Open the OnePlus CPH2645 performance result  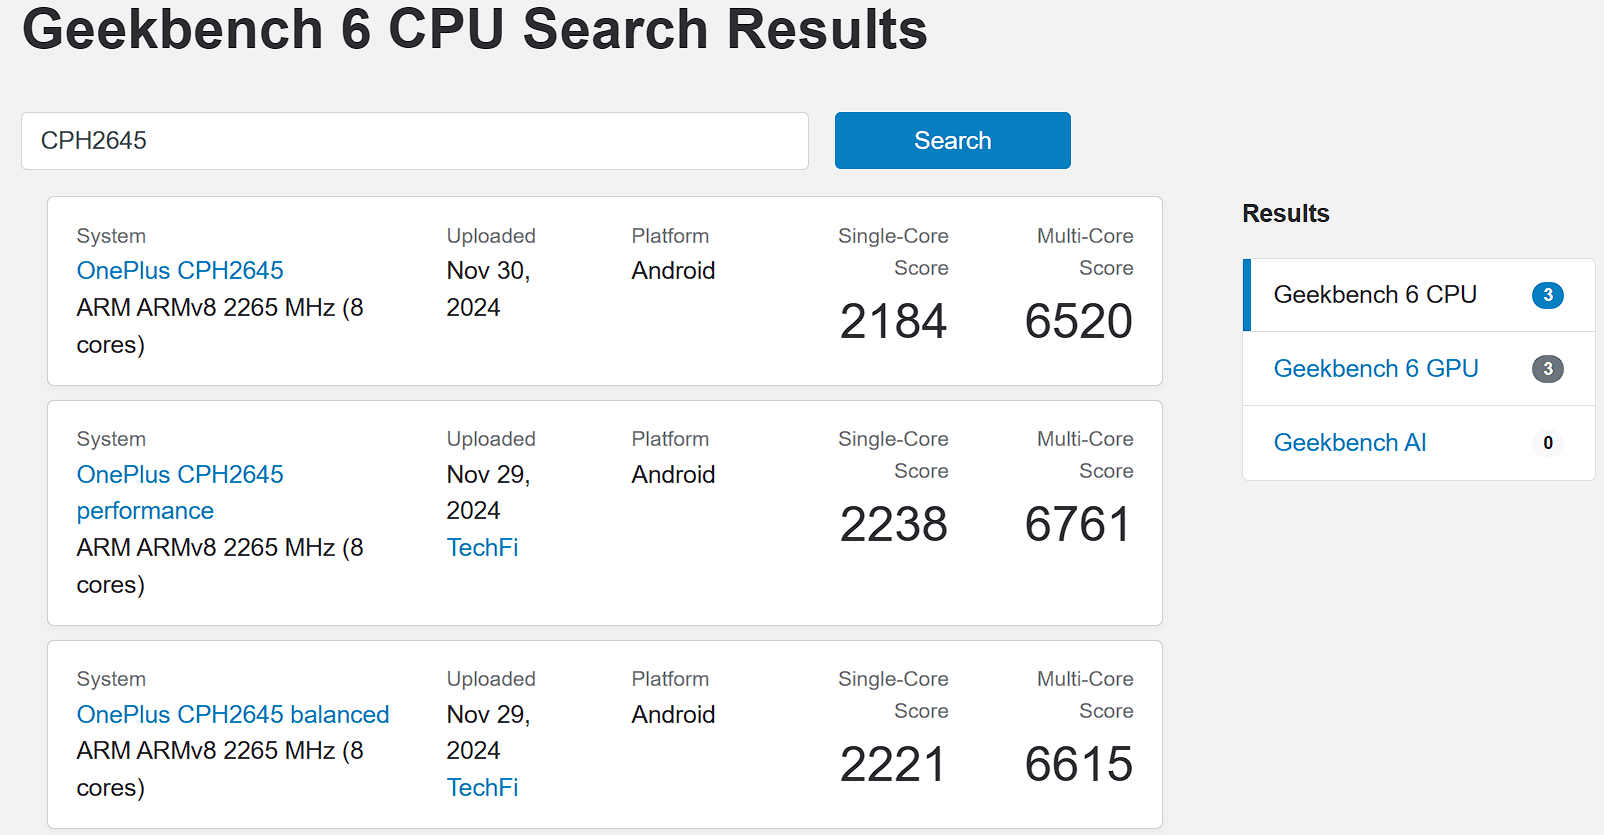tap(180, 475)
